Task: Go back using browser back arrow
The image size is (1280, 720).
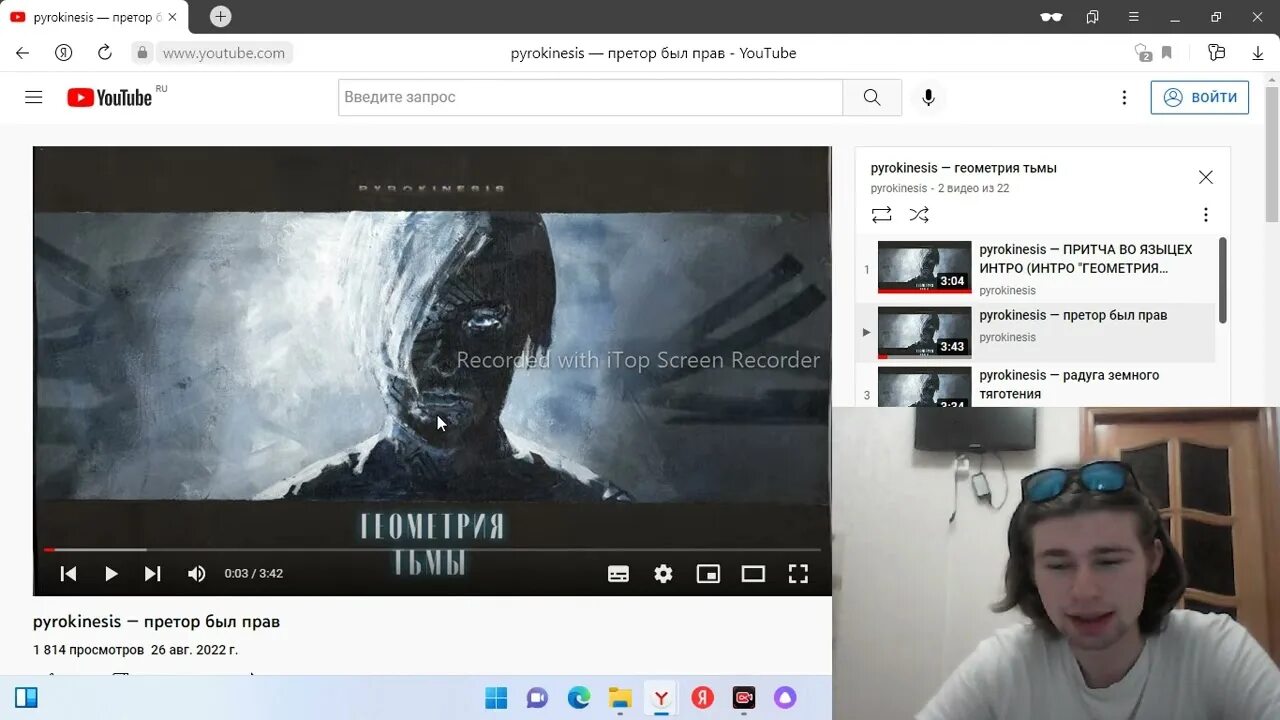Action: coord(22,53)
